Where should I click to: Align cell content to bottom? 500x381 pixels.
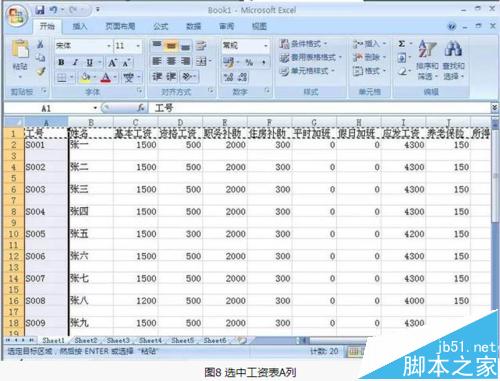coord(185,45)
